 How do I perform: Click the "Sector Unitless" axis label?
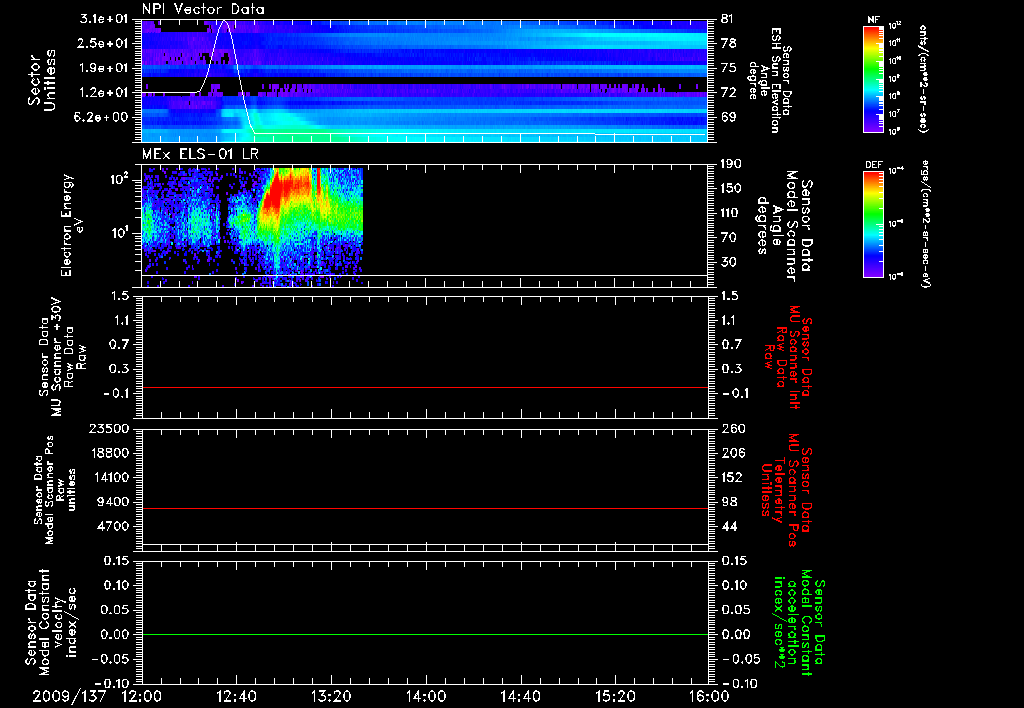(x=41, y=80)
